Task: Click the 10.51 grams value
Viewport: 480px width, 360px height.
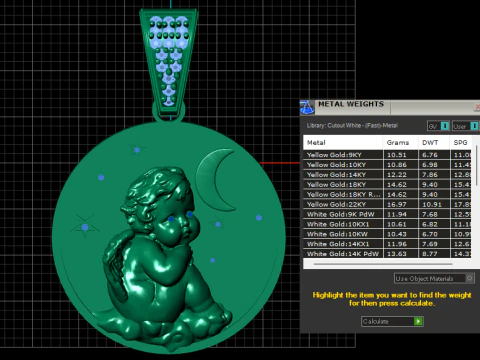Action: click(397, 155)
